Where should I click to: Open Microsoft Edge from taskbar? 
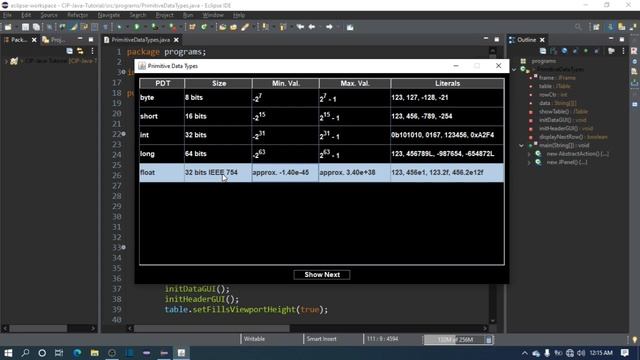click(x=77, y=353)
